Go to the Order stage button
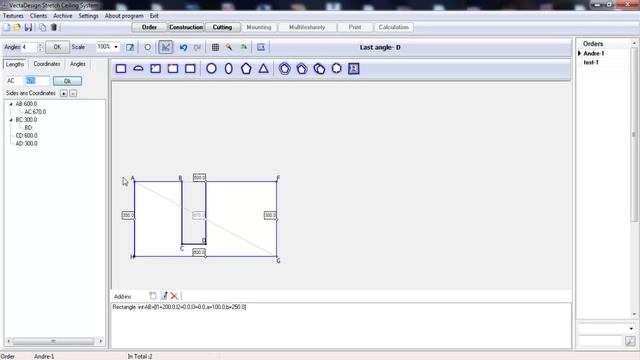This screenshot has height=360, width=640. tap(149, 27)
